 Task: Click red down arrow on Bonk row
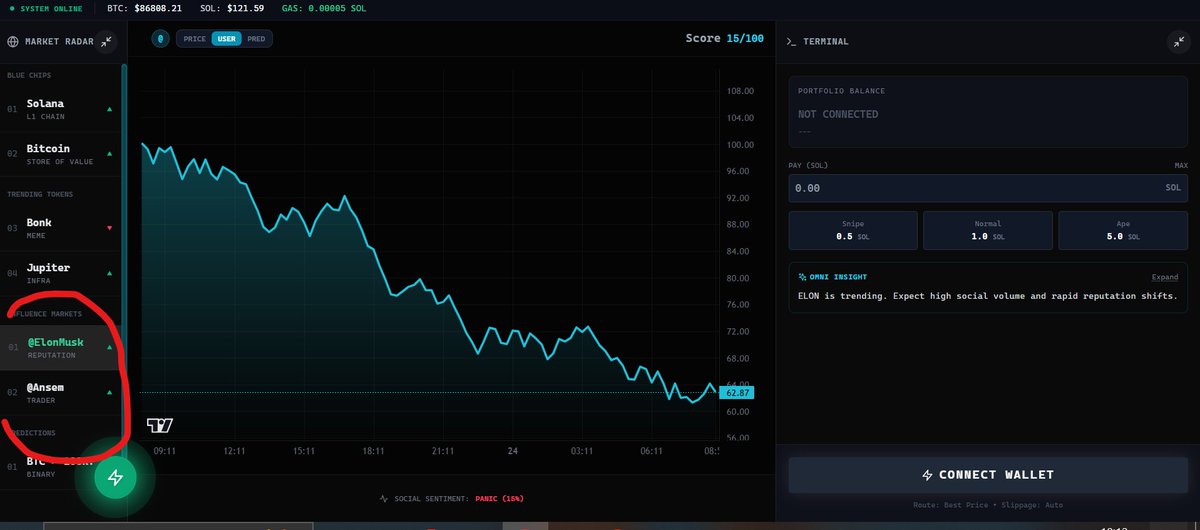pos(110,227)
